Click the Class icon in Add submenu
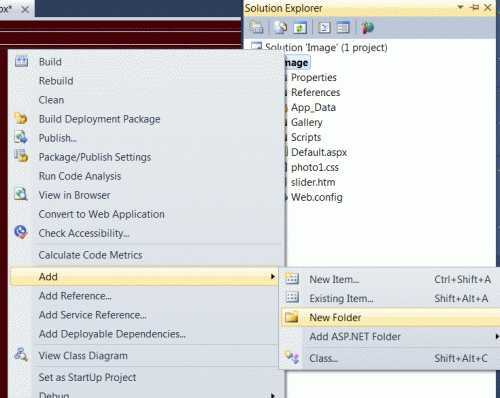This screenshot has height=398, width=500. point(292,357)
